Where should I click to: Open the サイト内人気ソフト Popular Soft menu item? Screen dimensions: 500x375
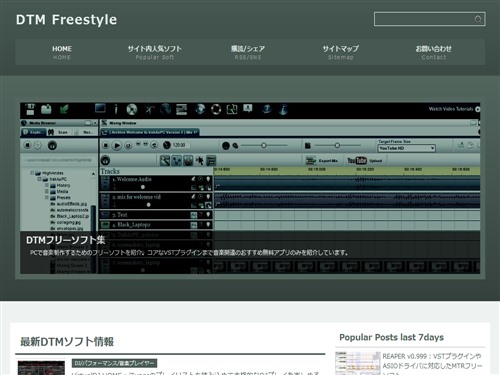tap(155, 52)
